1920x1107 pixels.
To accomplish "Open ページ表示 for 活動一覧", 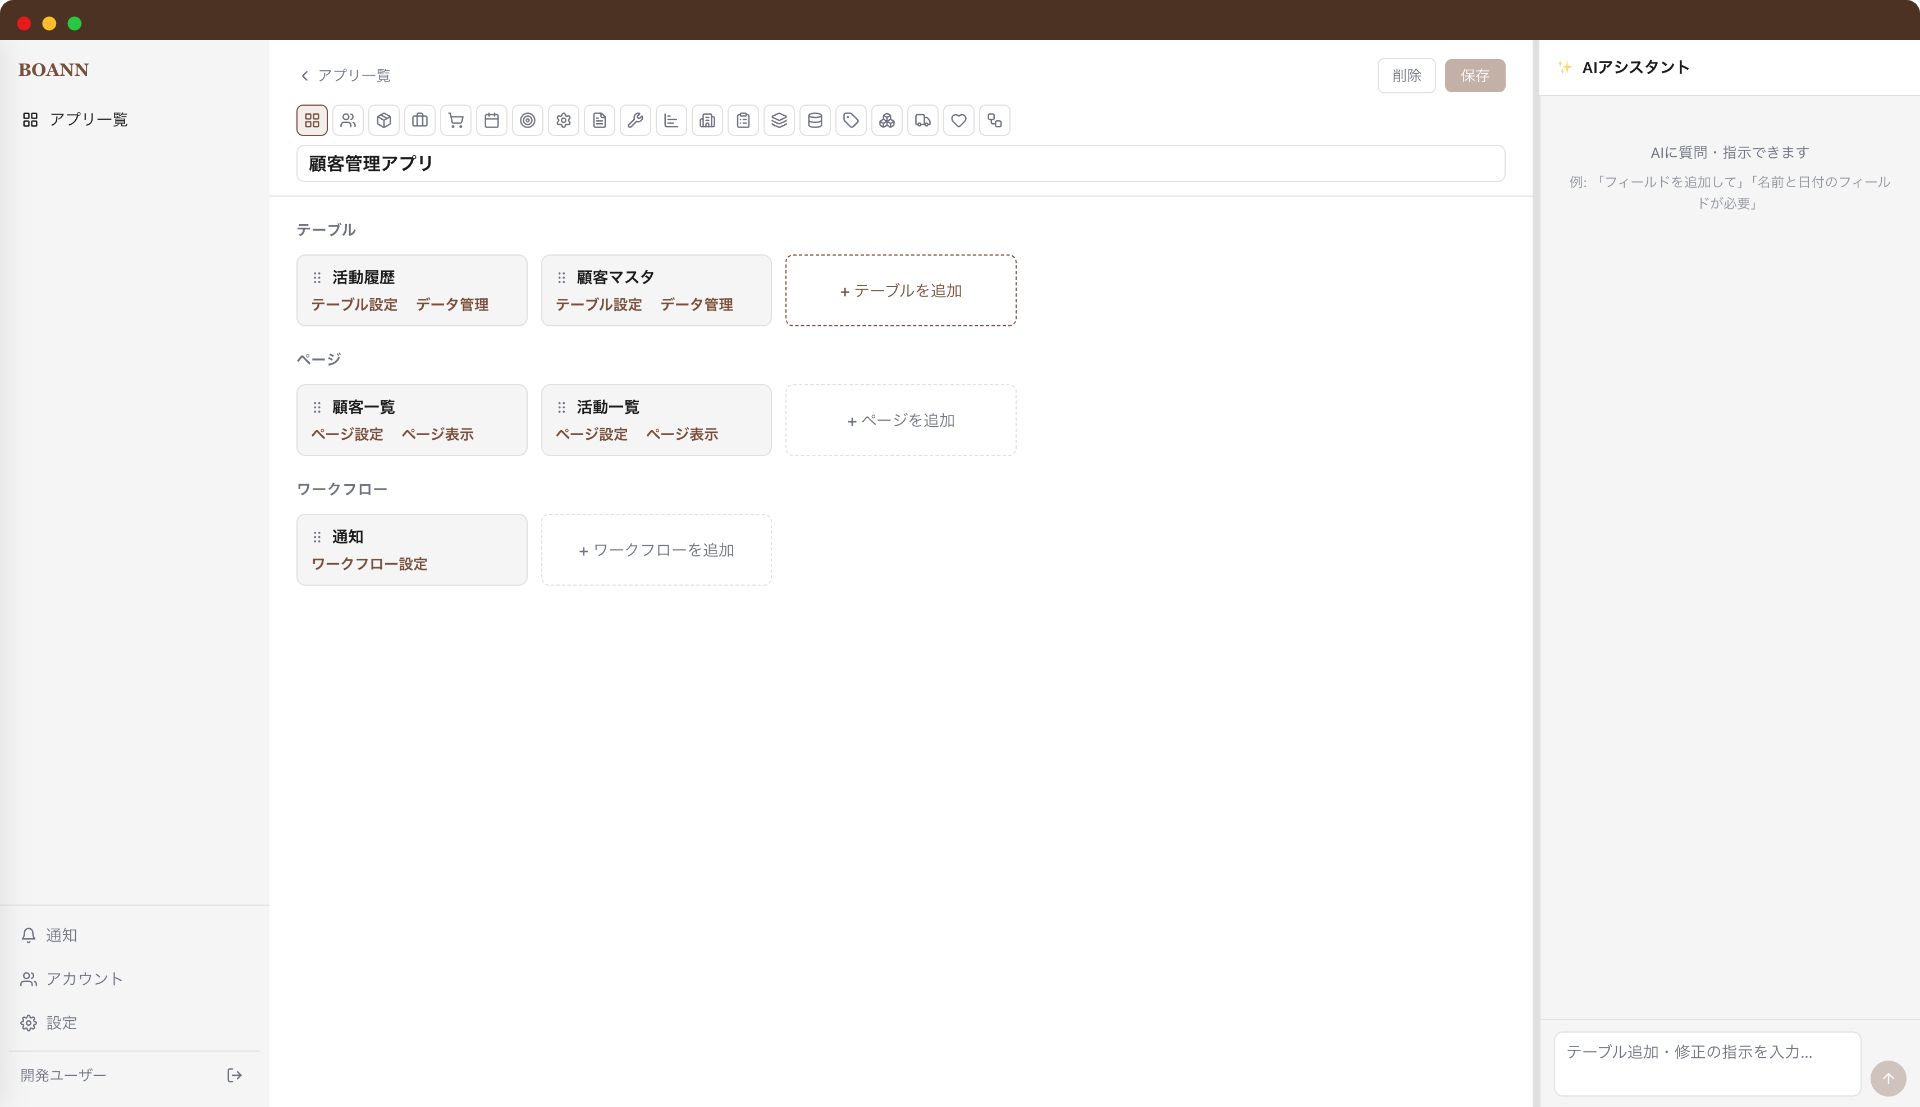I will tap(682, 434).
